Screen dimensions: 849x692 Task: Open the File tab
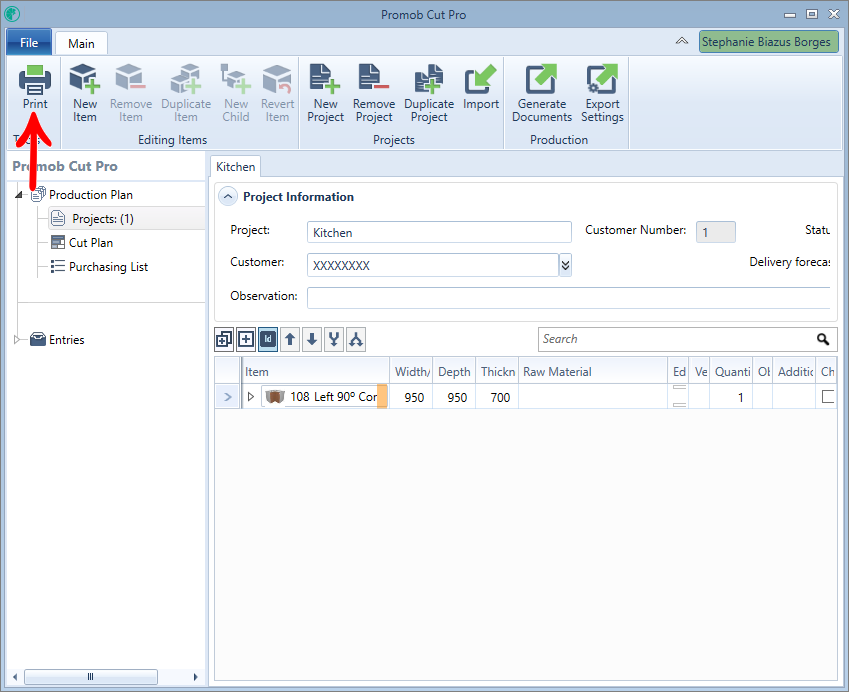click(x=29, y=42)
